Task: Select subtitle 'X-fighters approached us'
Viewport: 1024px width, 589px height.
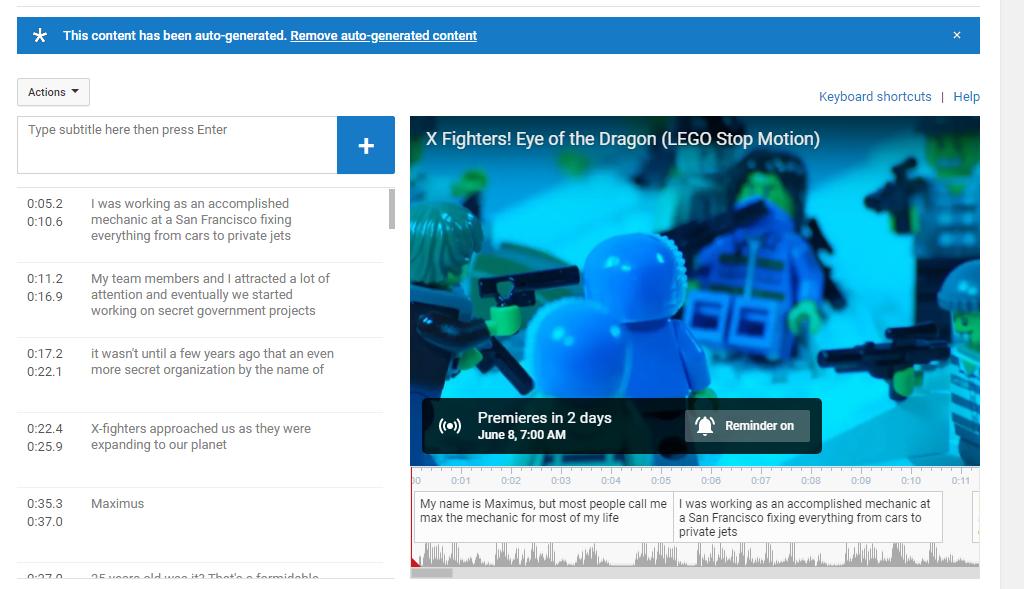Action: (x=200, y=437)
